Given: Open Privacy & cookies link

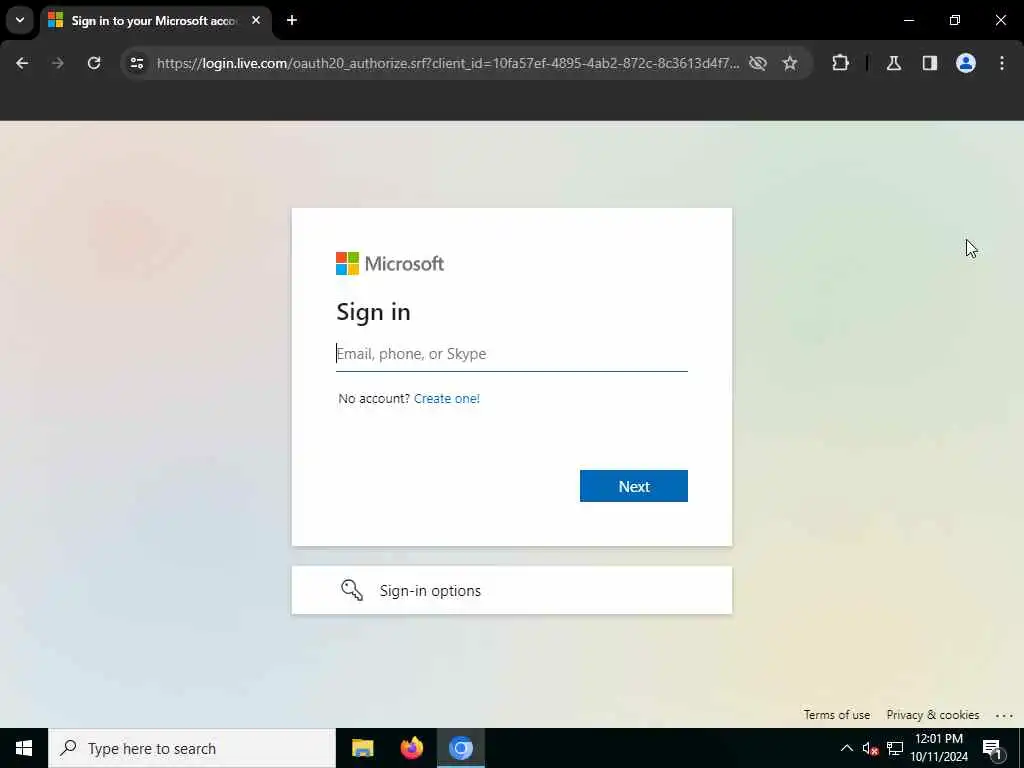Looking at the screenshot, I should click(x=933, y=714).
